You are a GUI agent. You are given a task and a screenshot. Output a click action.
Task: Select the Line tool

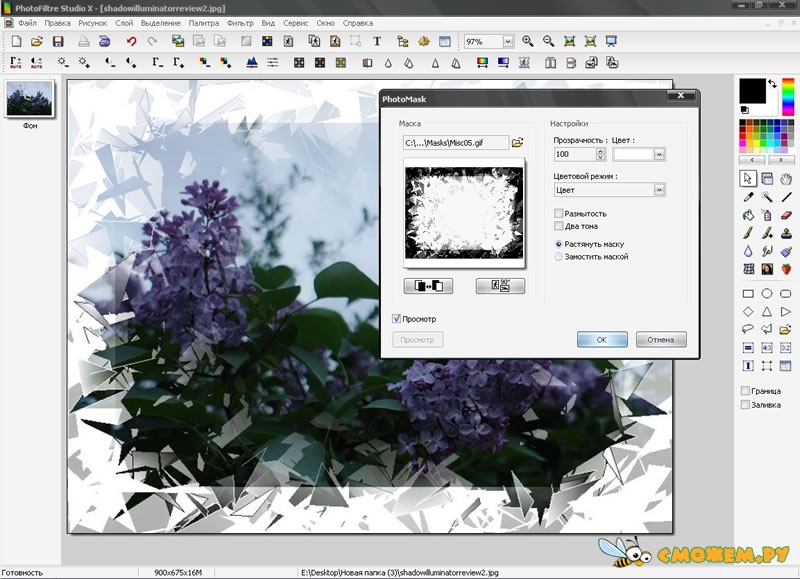(786, 197)
